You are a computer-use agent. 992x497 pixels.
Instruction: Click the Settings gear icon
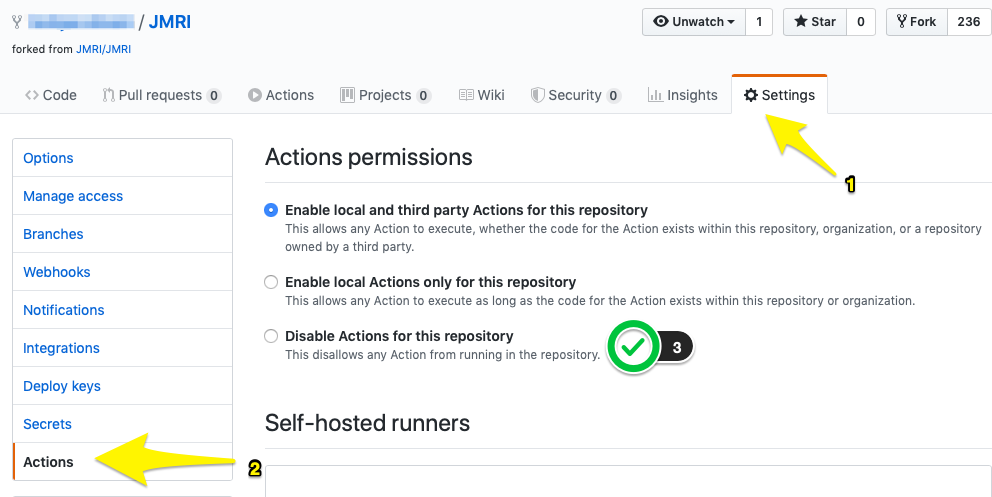click(x=750, y=95)
